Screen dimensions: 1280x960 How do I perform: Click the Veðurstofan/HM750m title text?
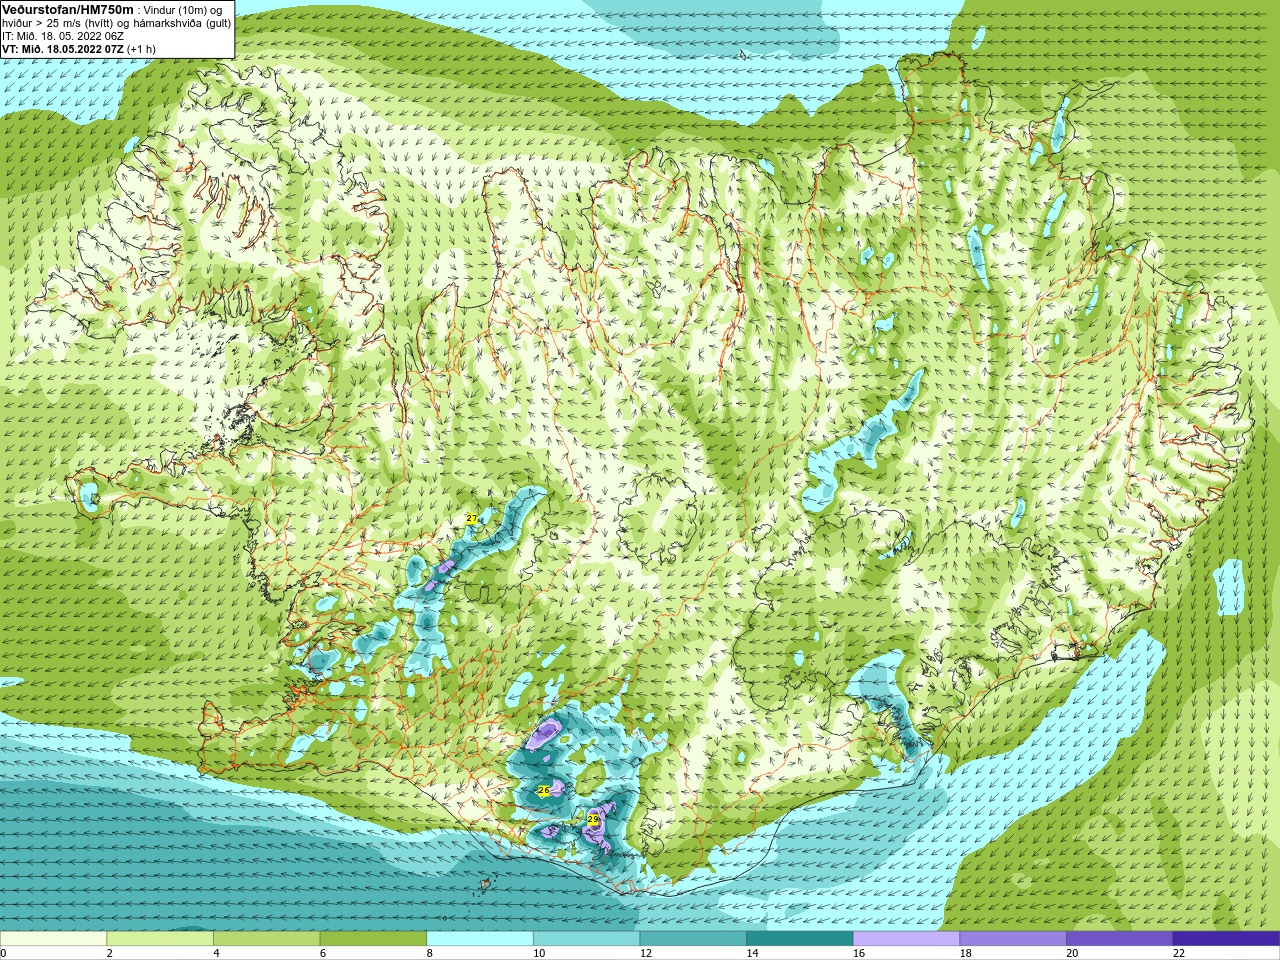[x=67, y=9]
